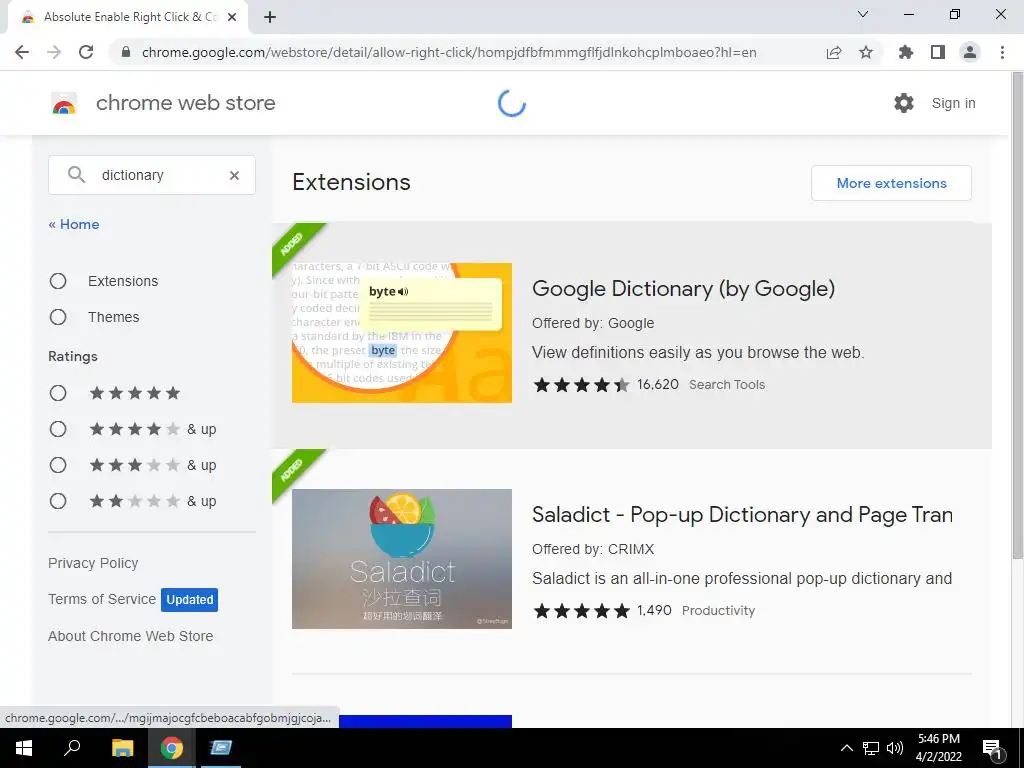This screenshot has width=1024, height=768.
Task: Click the Search Tools category label
Action: 727,385
